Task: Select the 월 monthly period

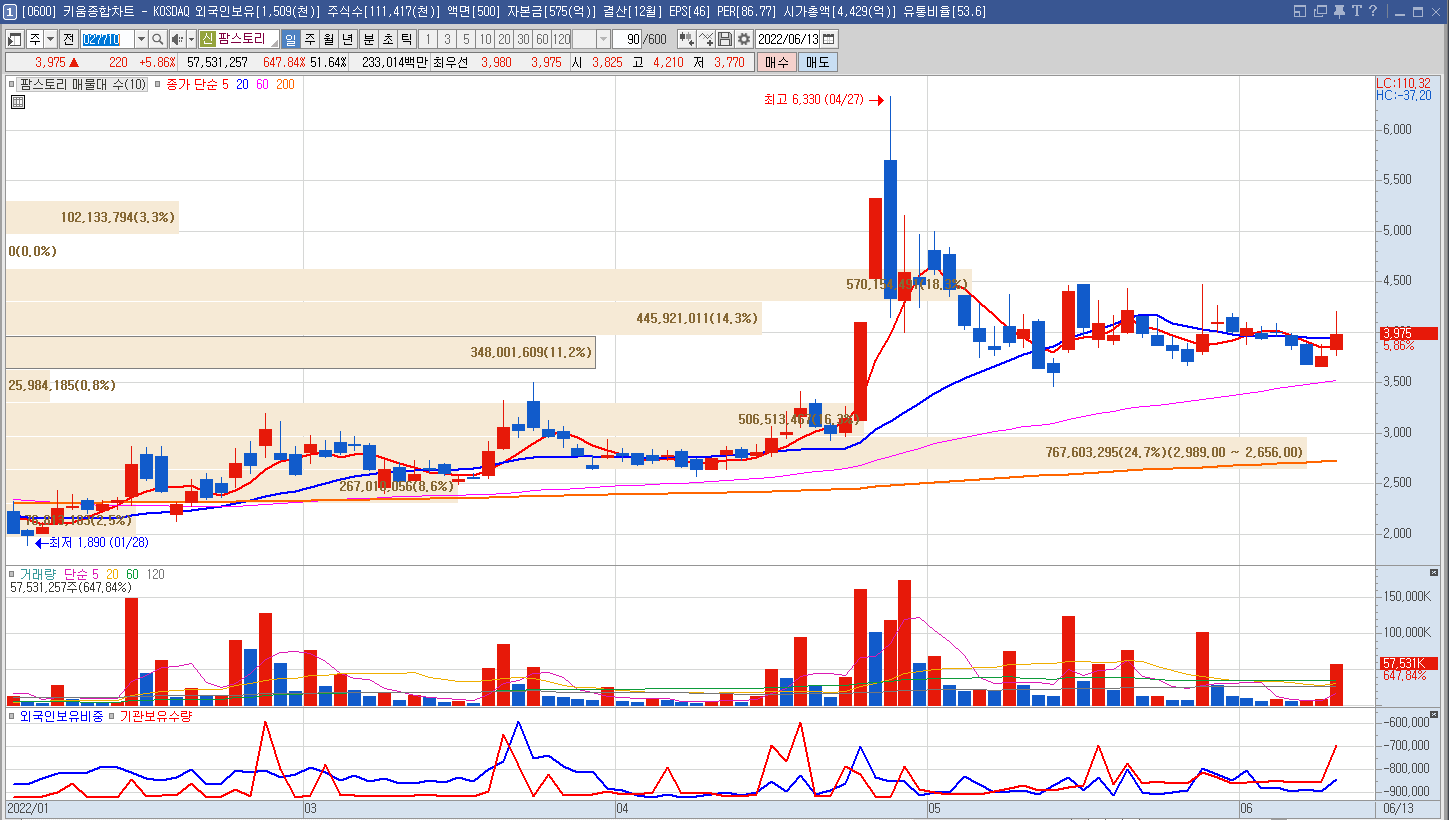Action: pos(328,39)
